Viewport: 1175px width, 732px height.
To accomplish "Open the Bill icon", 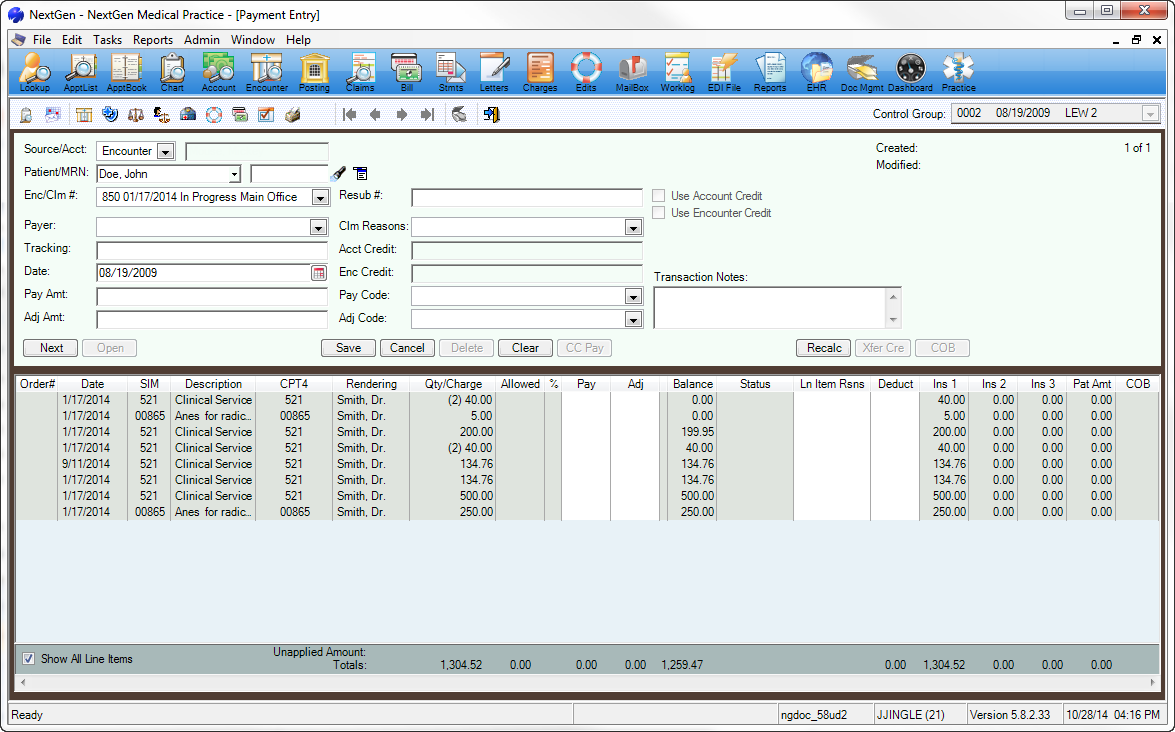I will (407, 73).
